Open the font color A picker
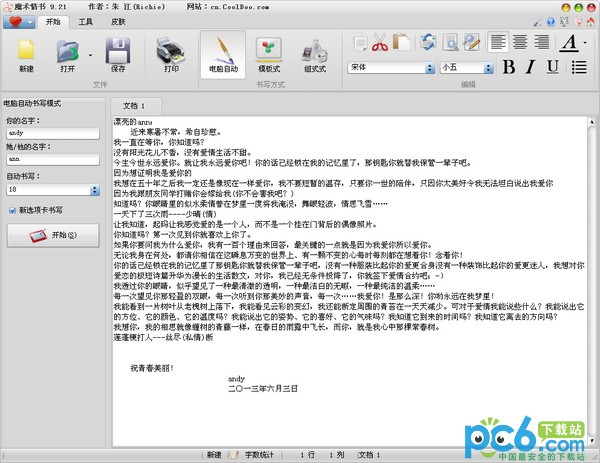Screen dimensions: 600x463 571,42
